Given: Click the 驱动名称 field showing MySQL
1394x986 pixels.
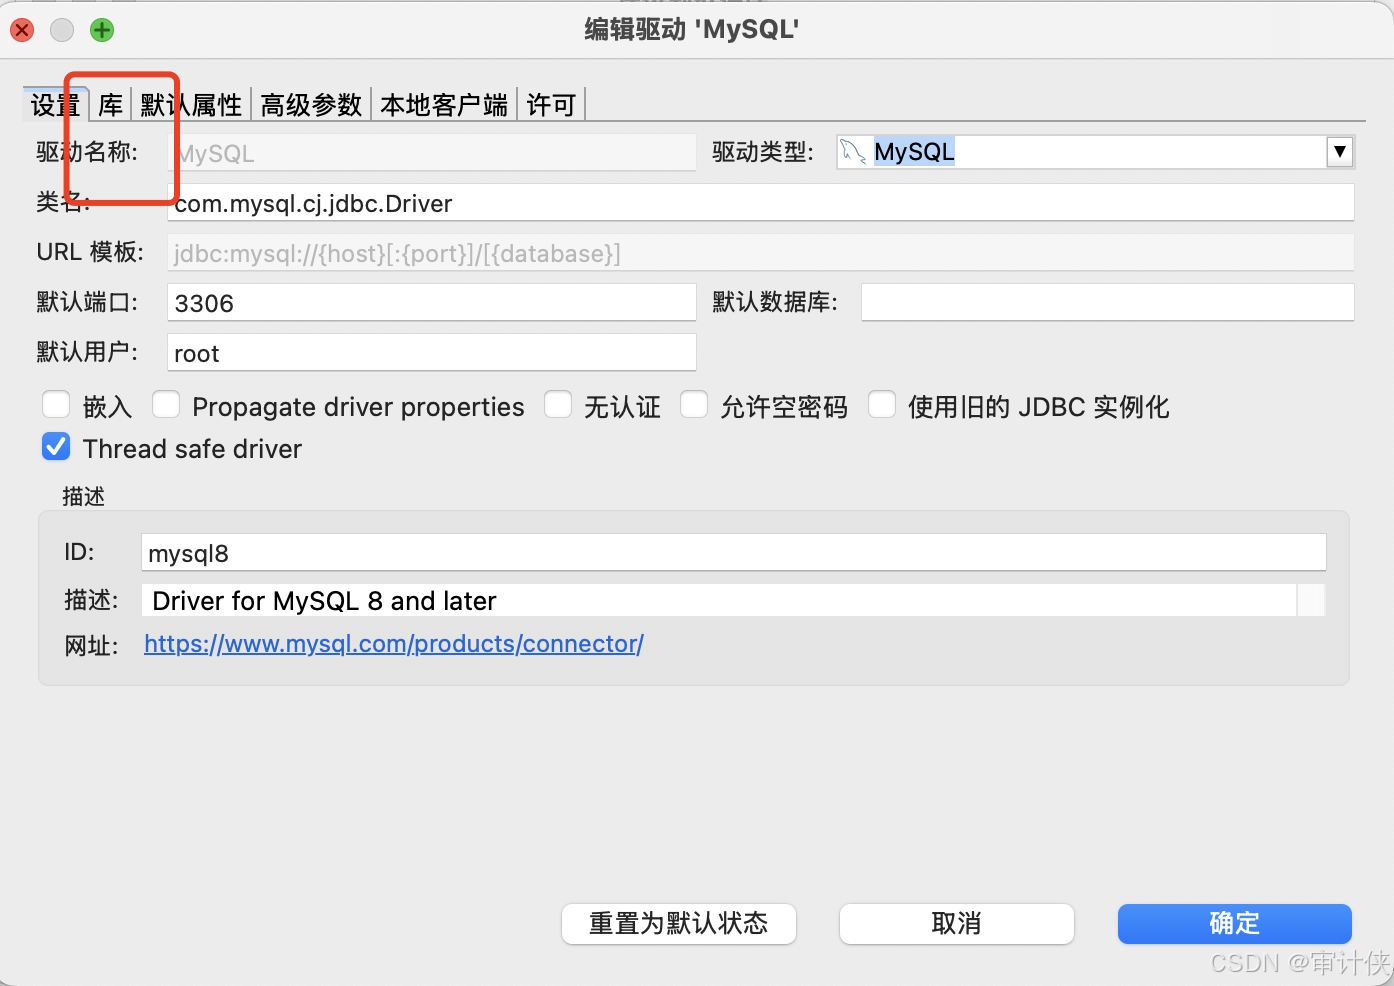Looking at the screenshot, I should click(431, 153).
